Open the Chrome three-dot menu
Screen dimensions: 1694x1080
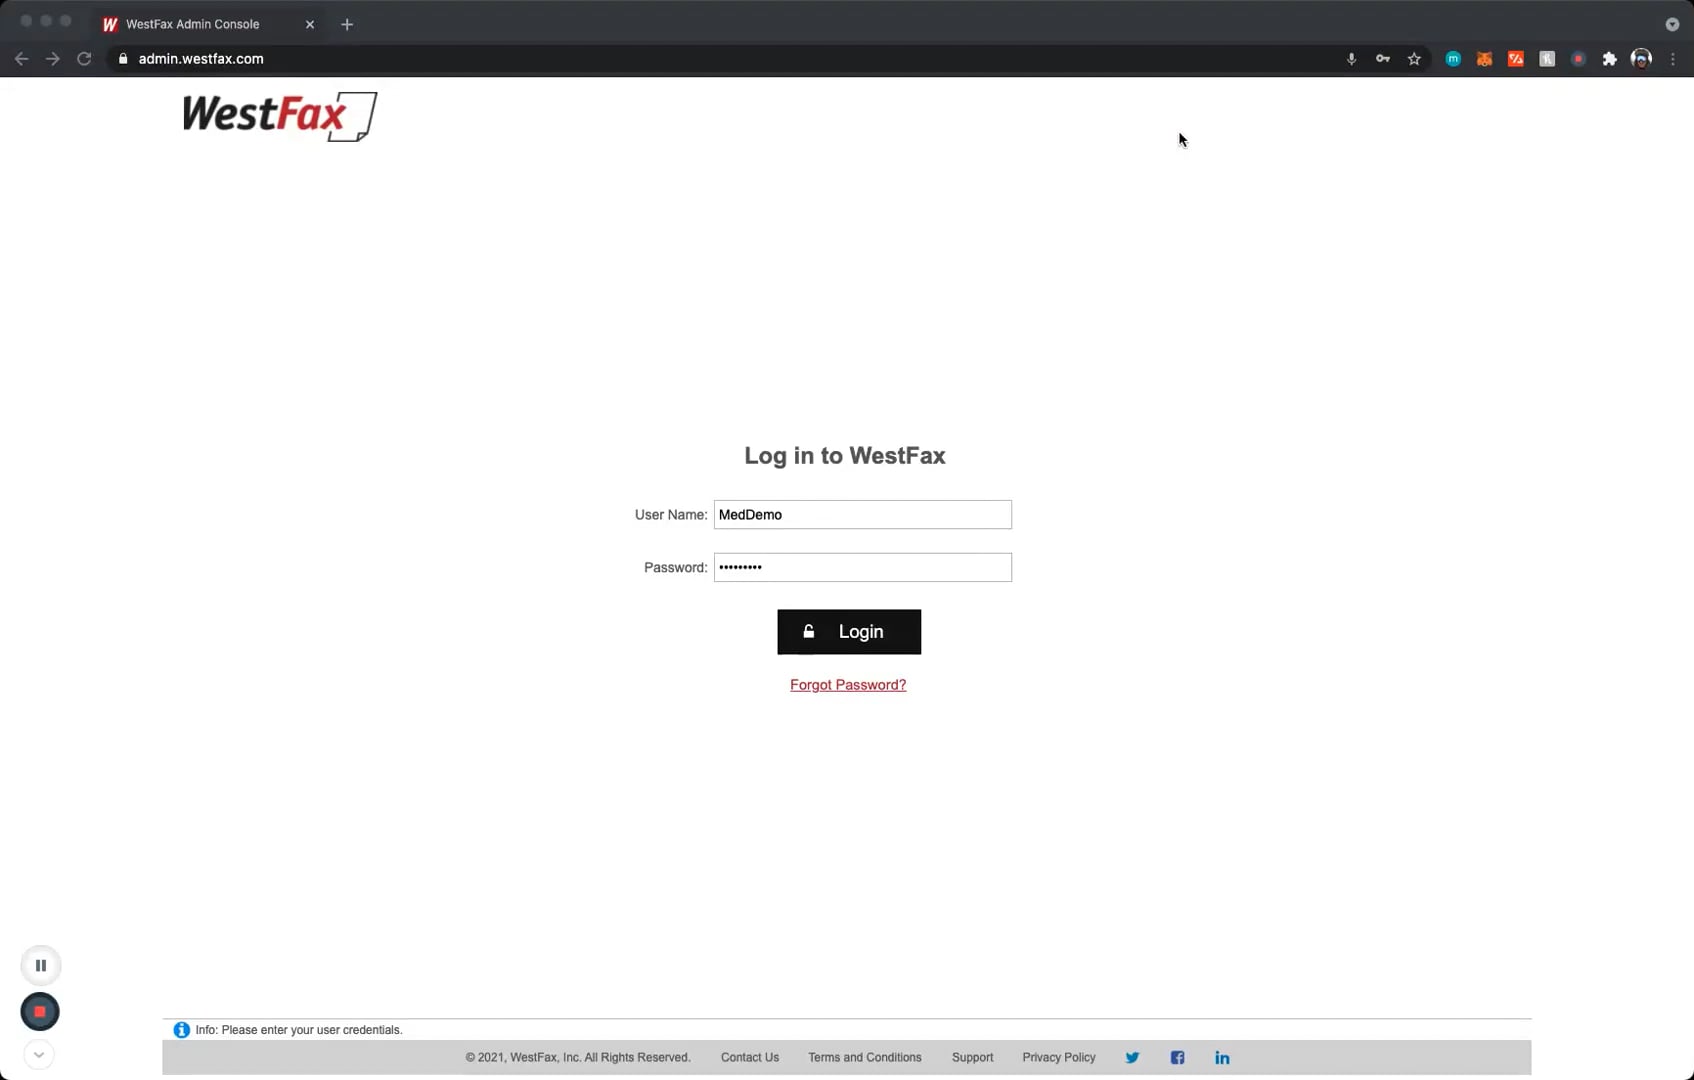tap(1673, 59)
